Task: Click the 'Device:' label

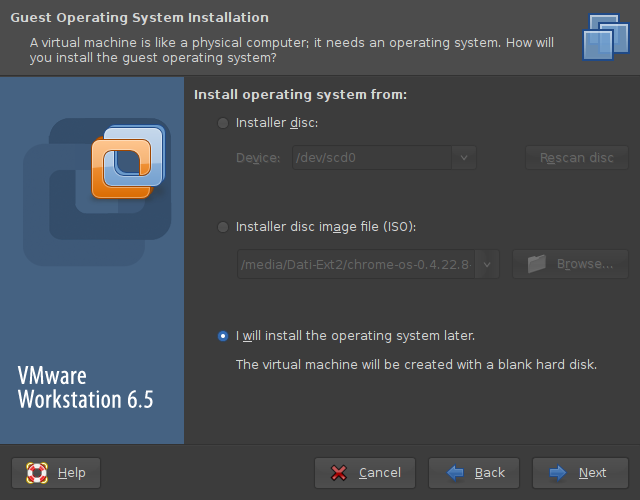Action: 258,158
